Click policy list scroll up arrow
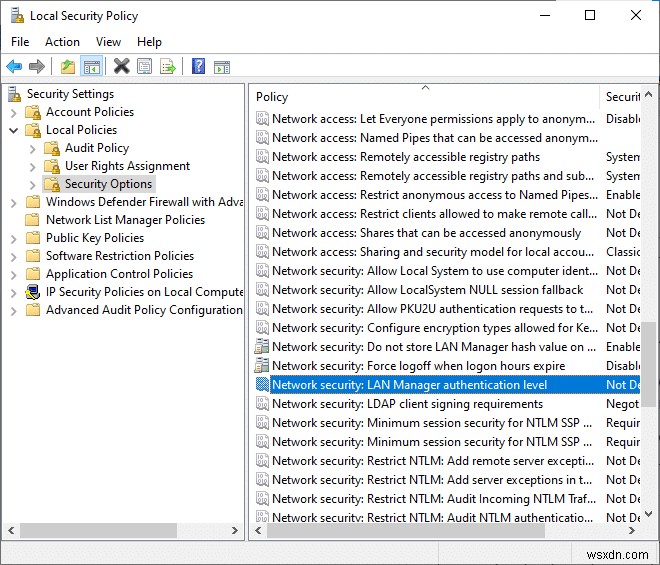The width and height of the screenshot is (660, 565). 649,94
